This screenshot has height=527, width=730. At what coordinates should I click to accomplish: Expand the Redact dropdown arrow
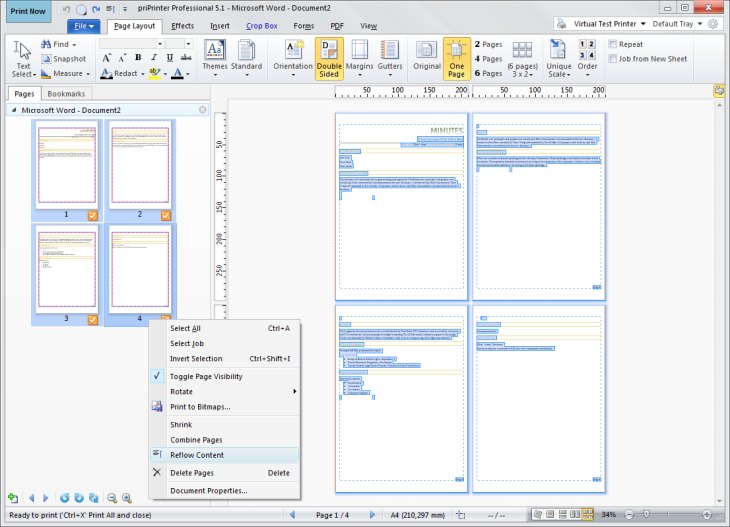point(142,74)
